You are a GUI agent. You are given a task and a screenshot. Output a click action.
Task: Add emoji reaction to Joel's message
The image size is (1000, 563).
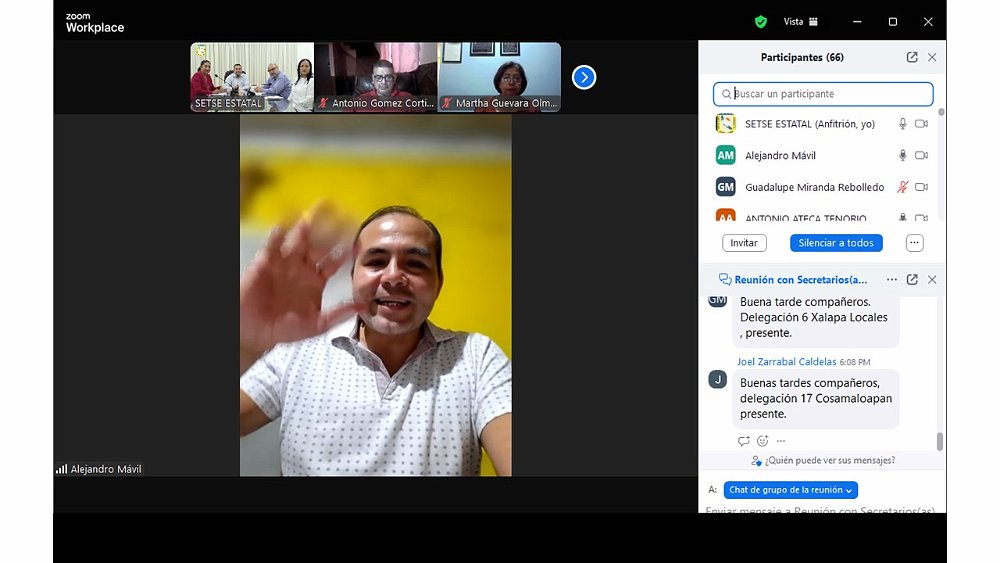(x=762, y=441)
